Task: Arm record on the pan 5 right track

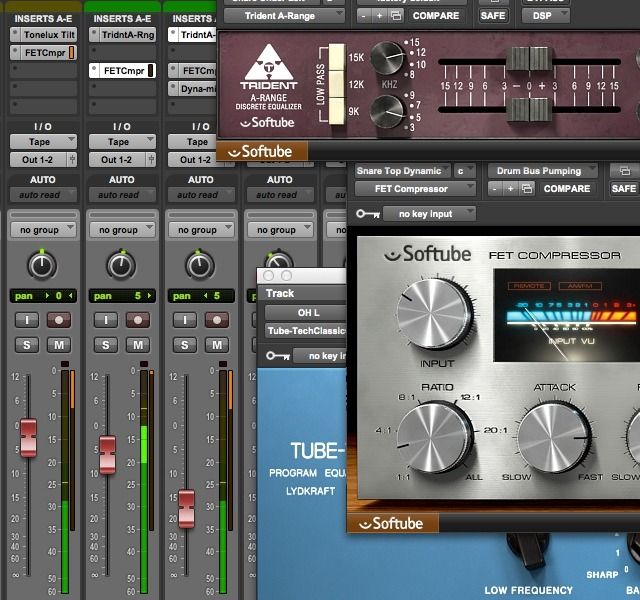Action: [x=138, y=320]
